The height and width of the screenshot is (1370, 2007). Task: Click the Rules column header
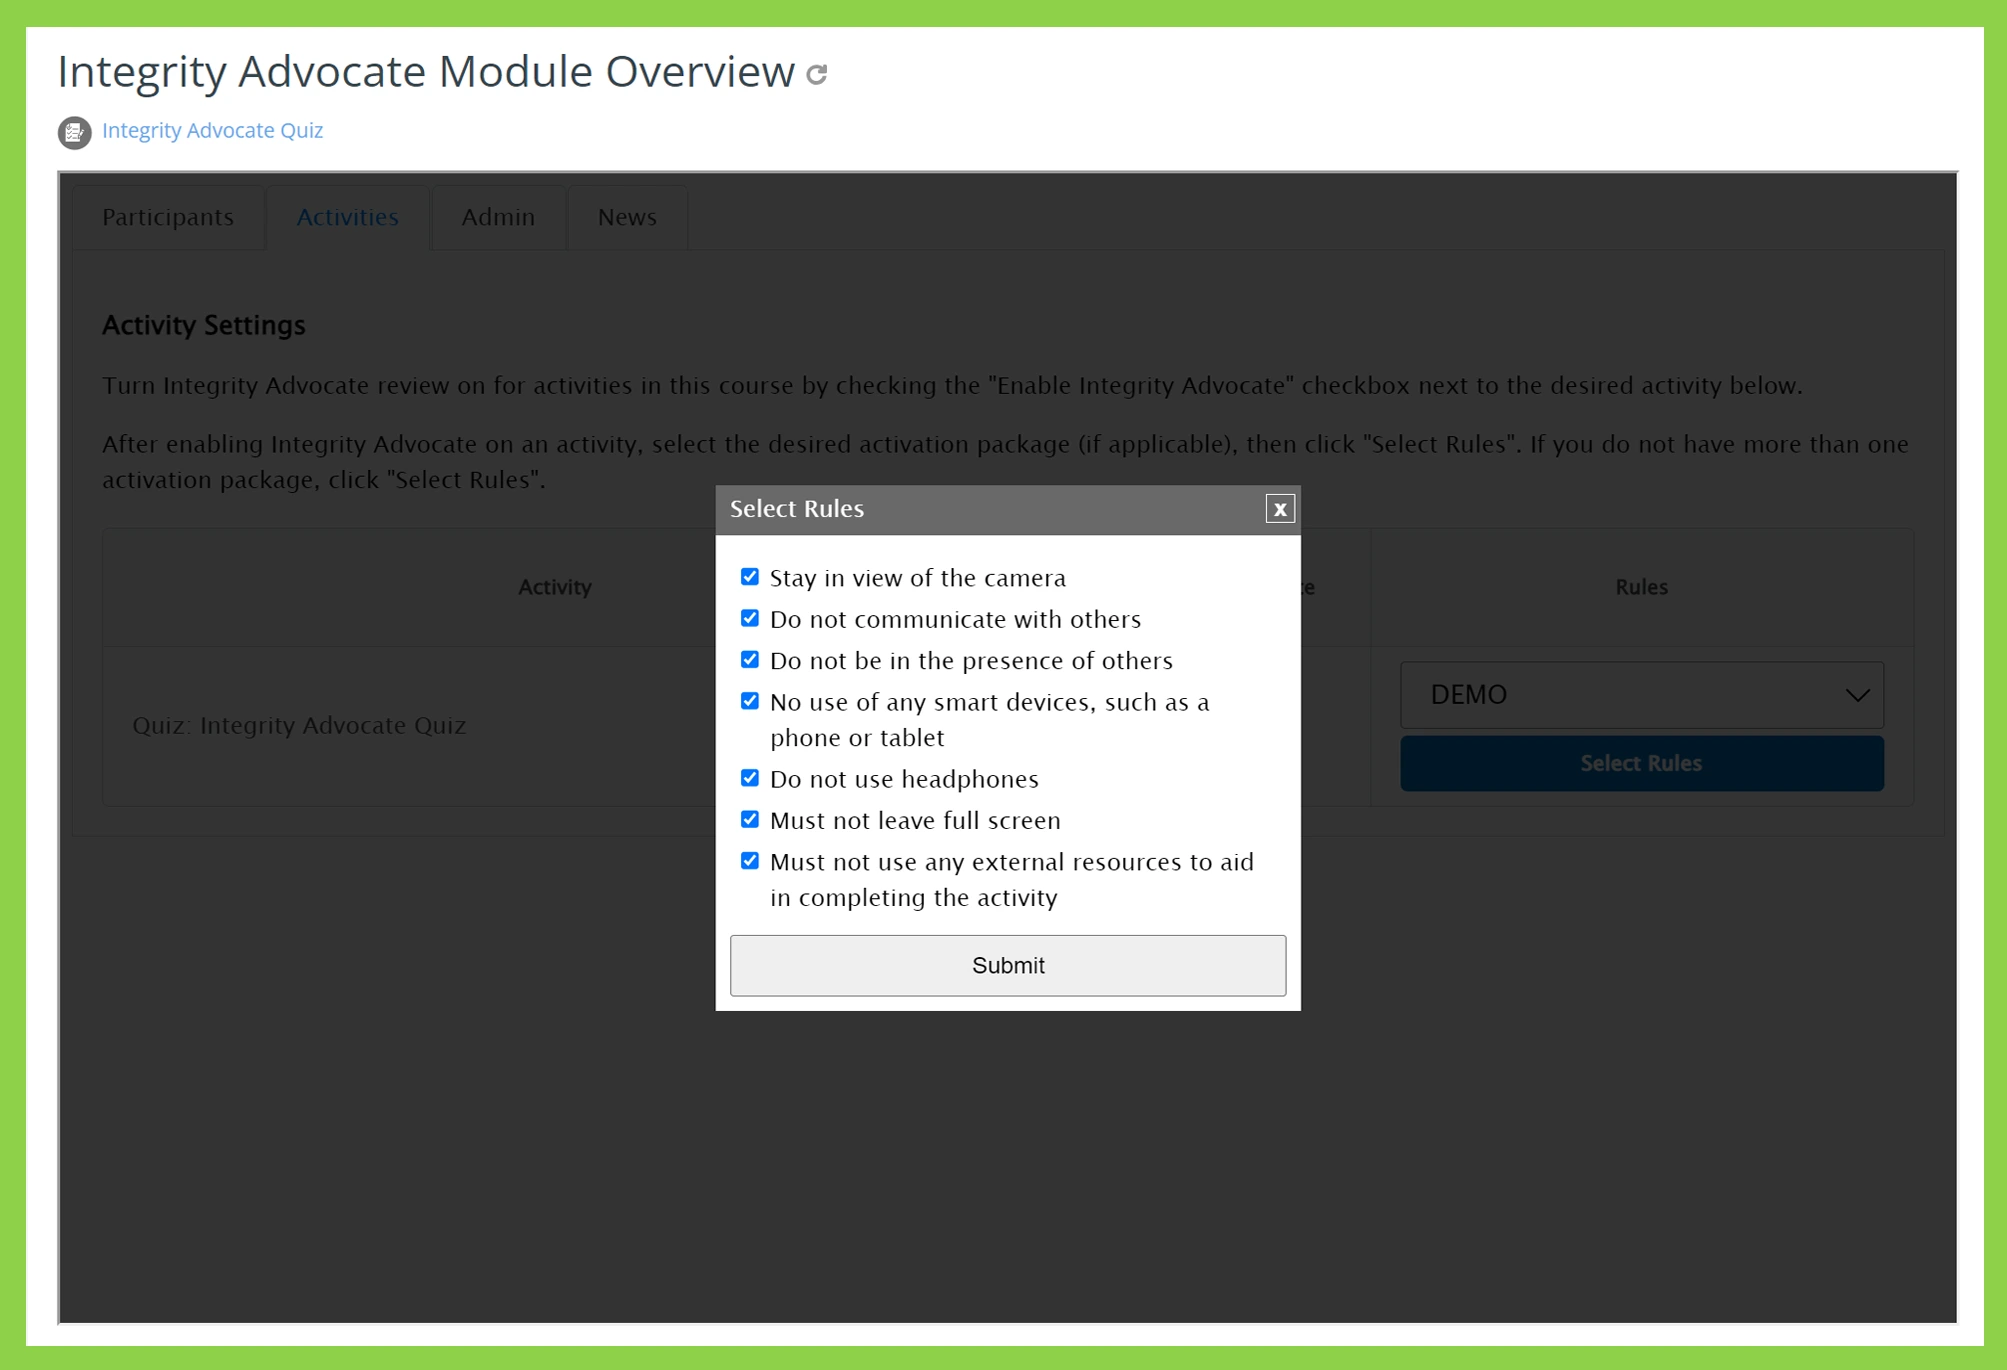click(x=1641, y=587)
